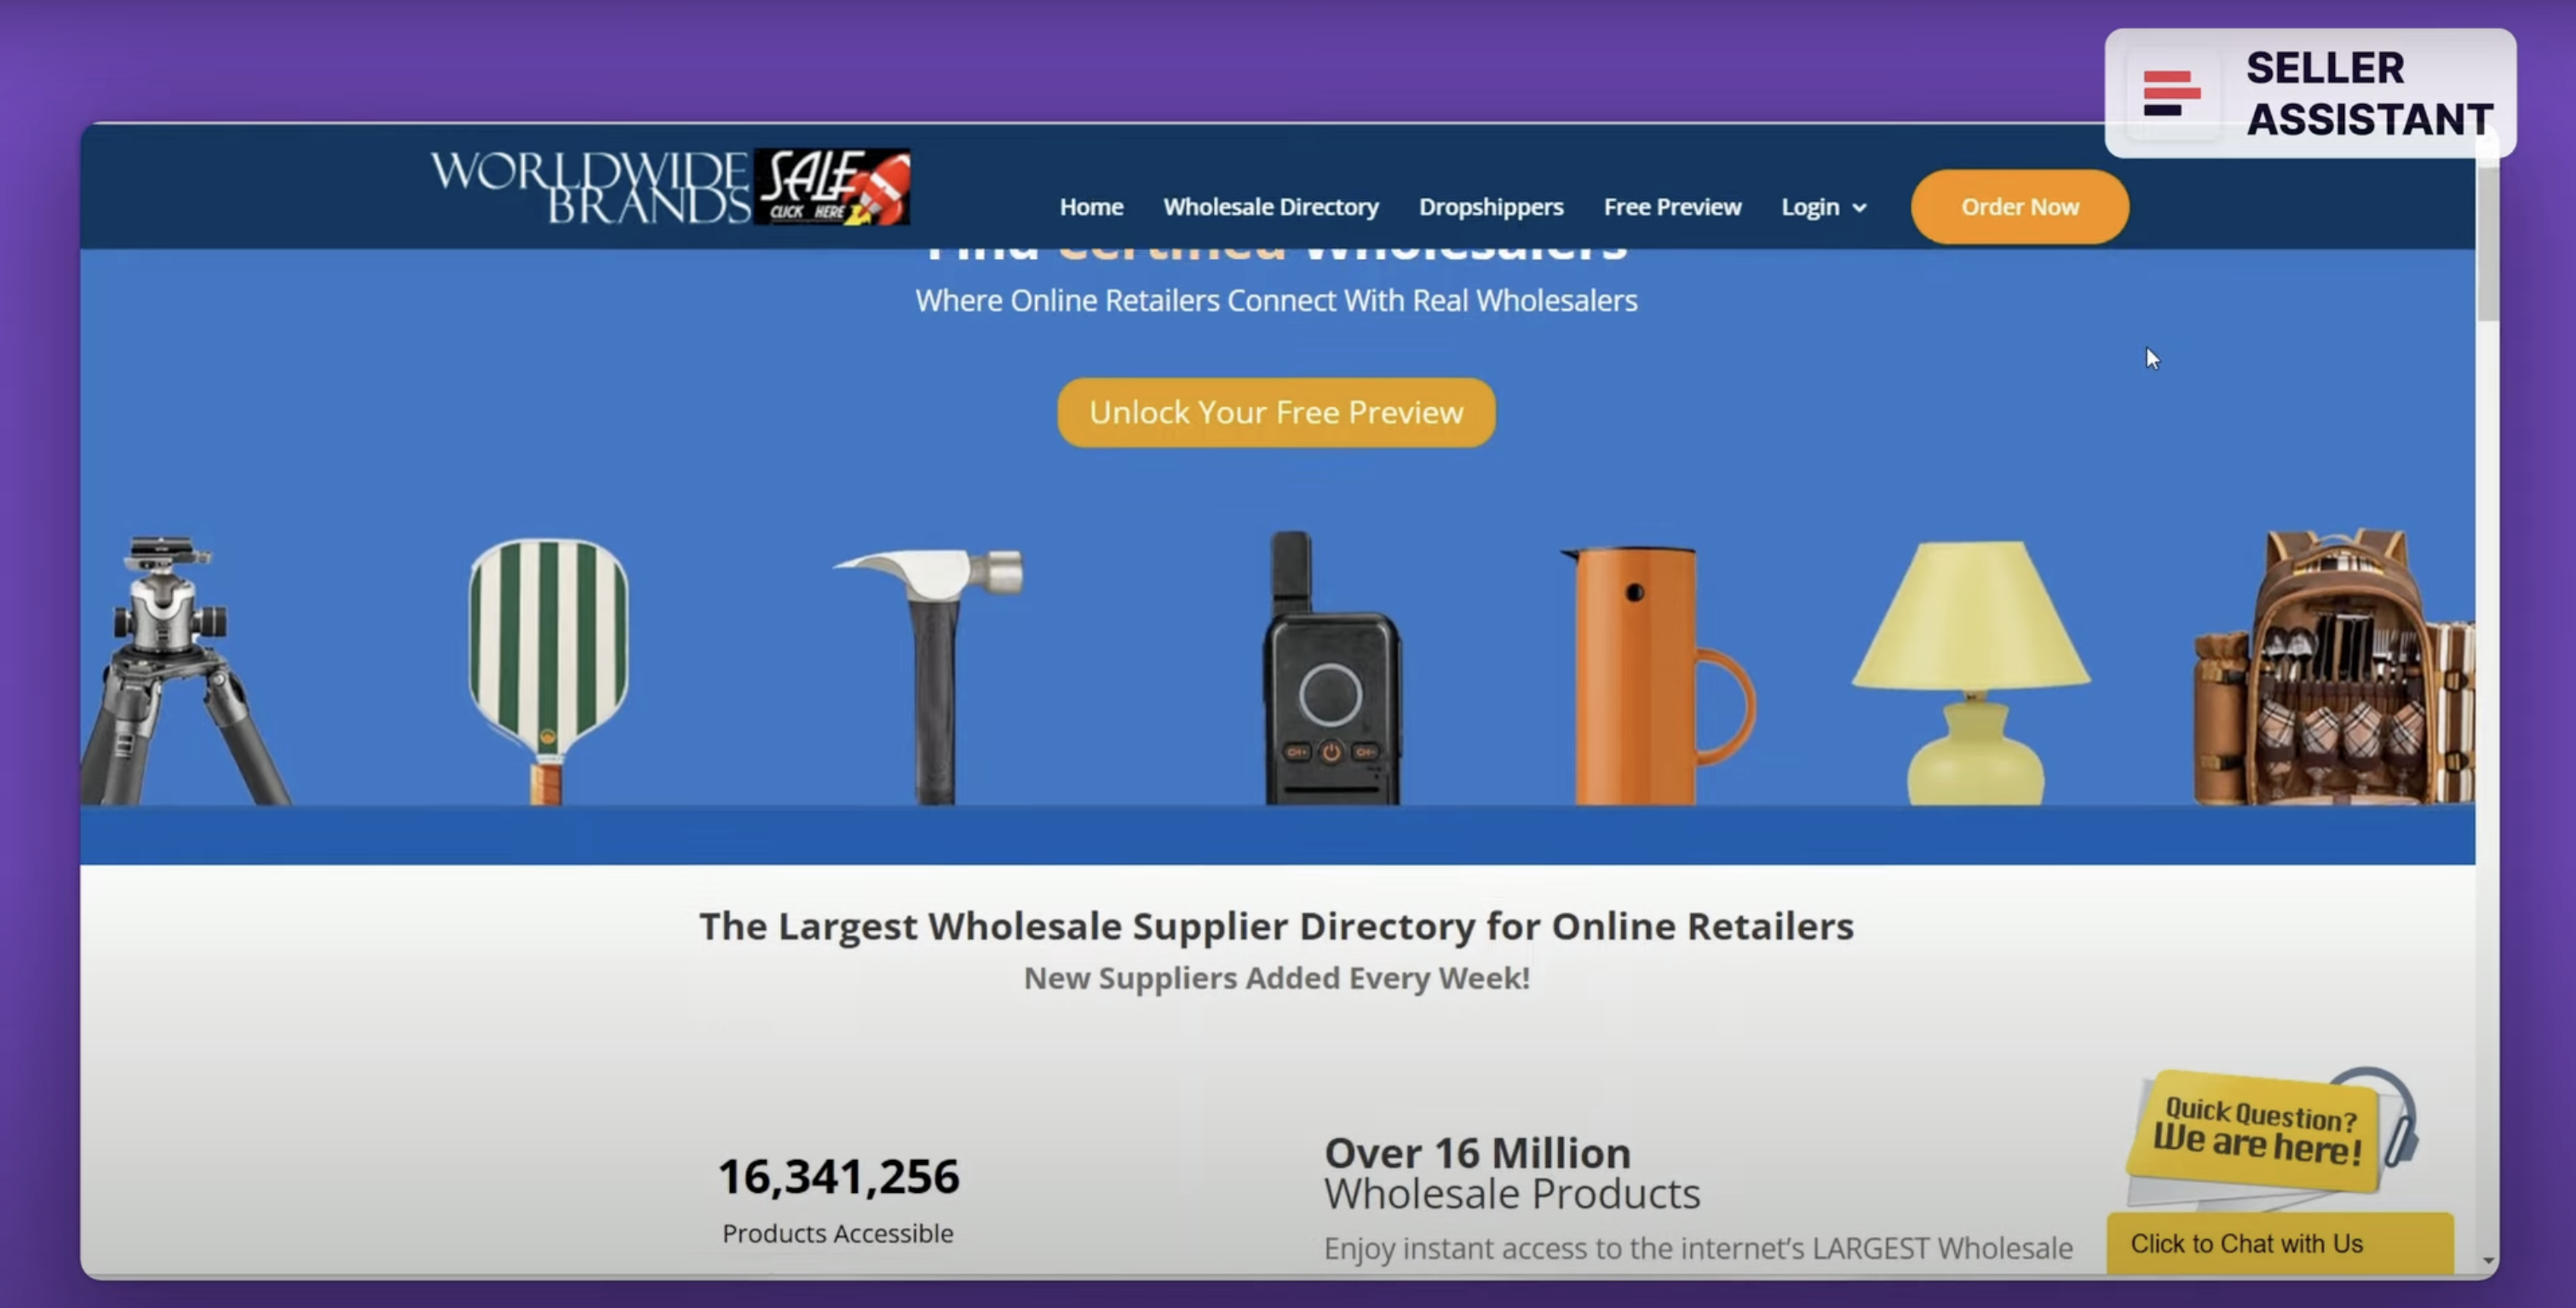The image size is (2576, 1308).
Task: Click Unlock Your Free Preview button
Action: coord(1276,412)
